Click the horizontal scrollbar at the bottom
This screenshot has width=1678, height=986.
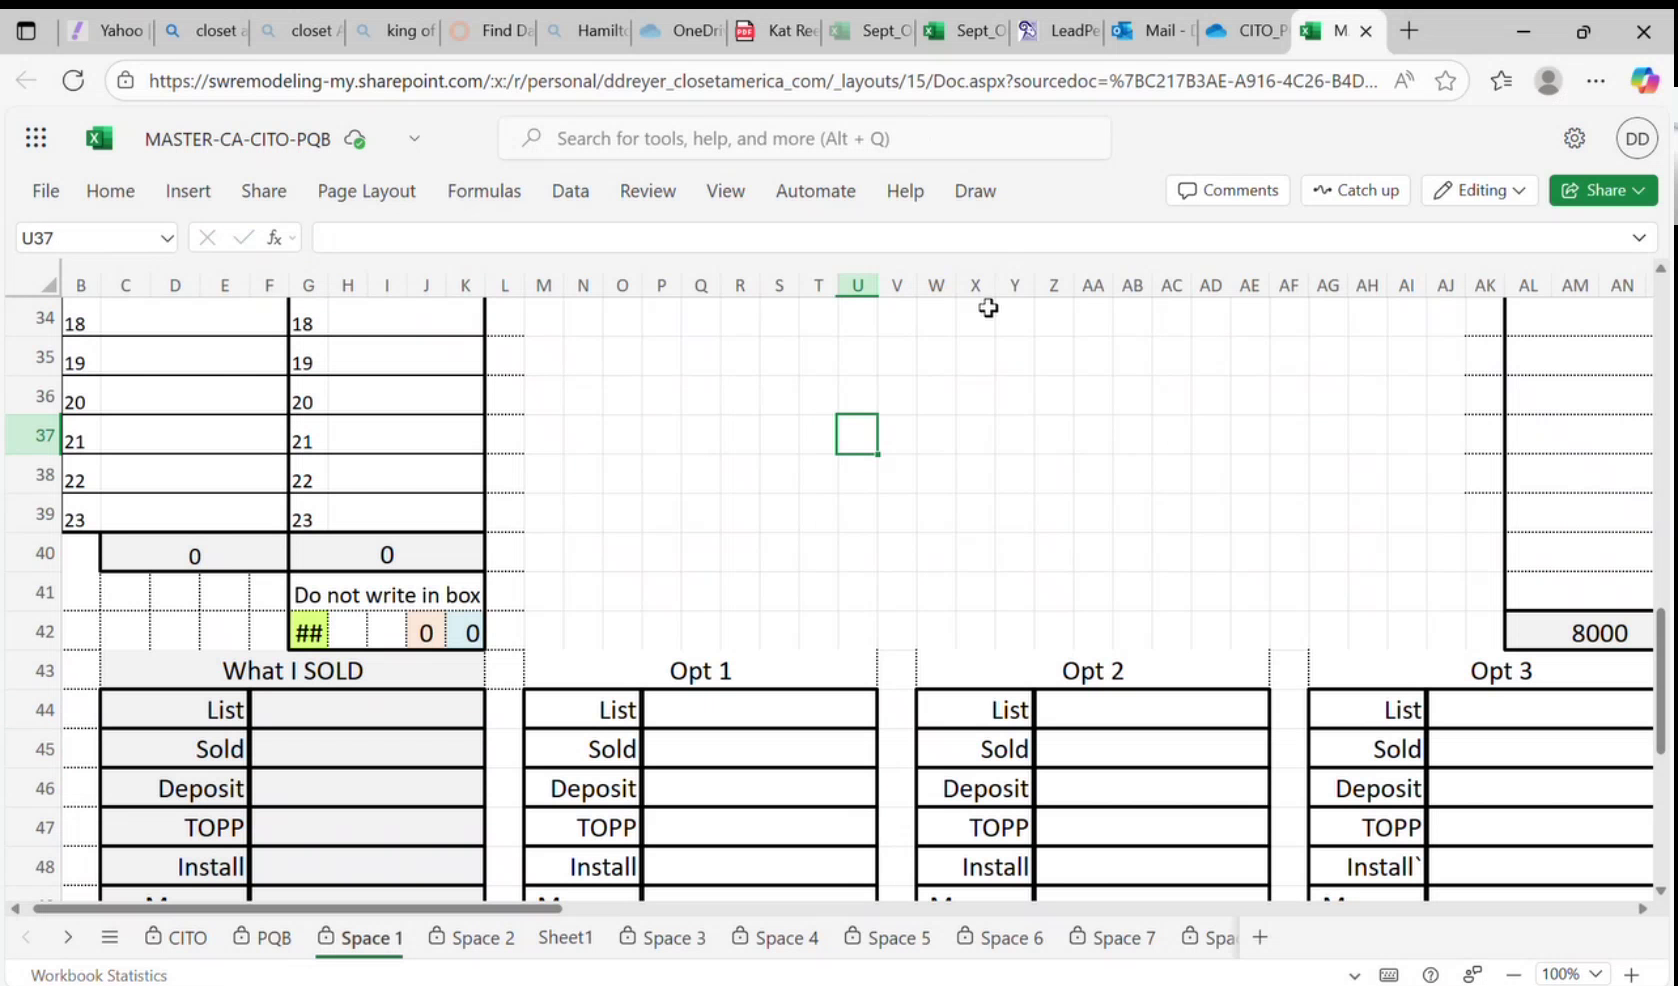click(300, 909)
